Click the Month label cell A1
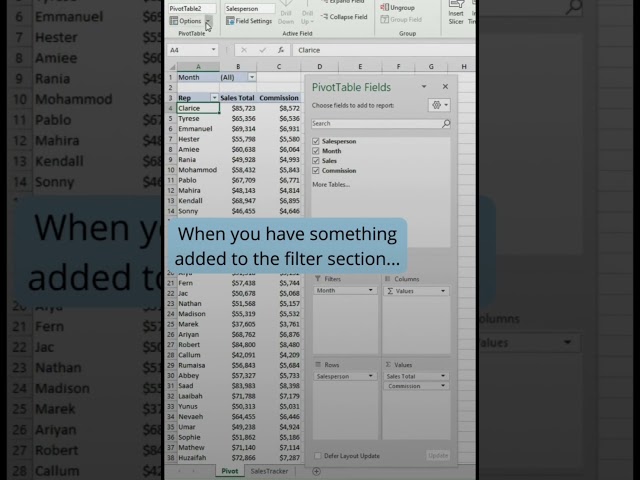Image resolution: width=640 pixels, height=480 pixels. pyautogui.click(x=198, y=77)
